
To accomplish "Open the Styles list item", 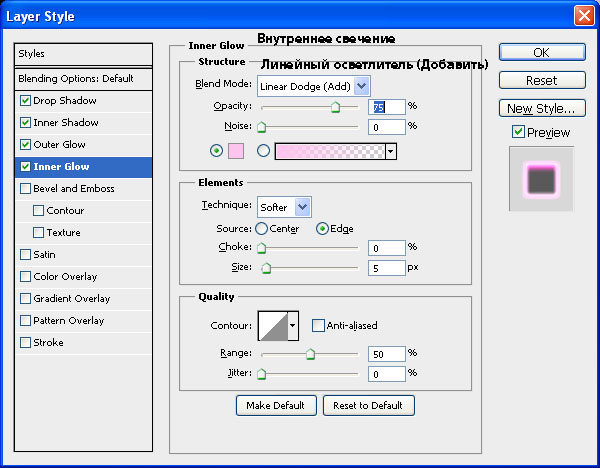I will click(83, 54).
